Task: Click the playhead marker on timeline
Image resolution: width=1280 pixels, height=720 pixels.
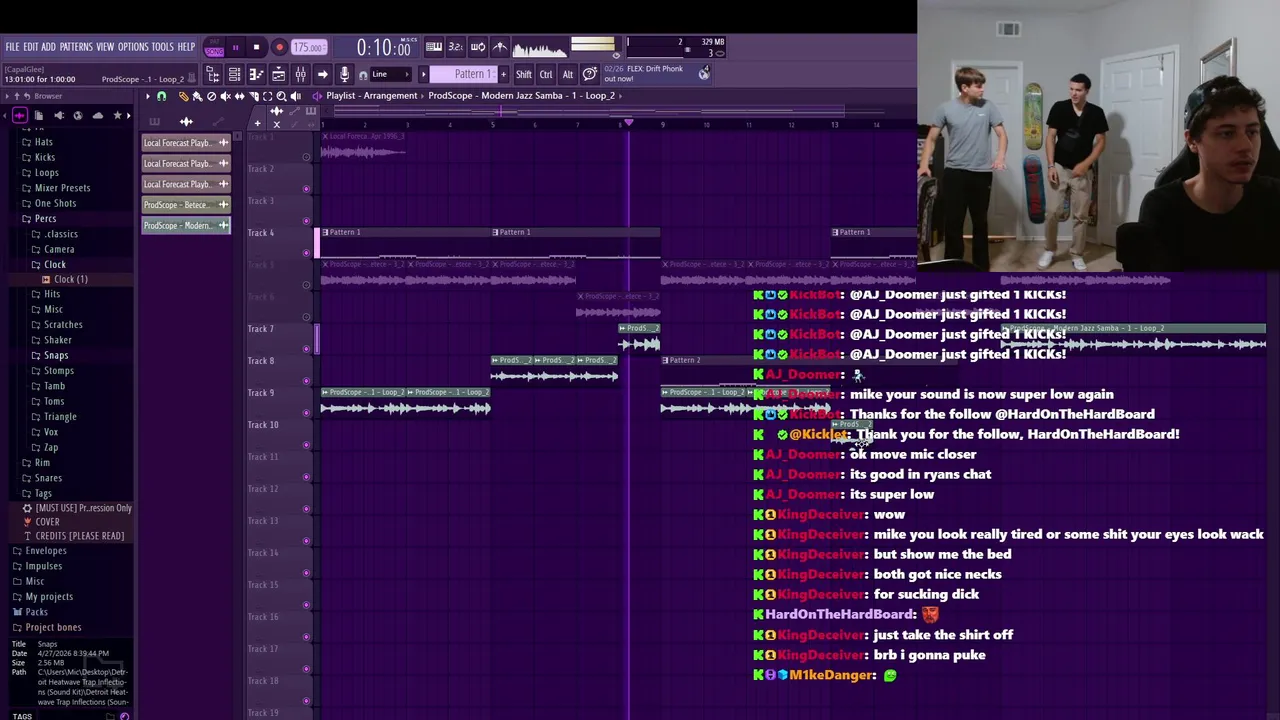Action: (x=628, y=123)
